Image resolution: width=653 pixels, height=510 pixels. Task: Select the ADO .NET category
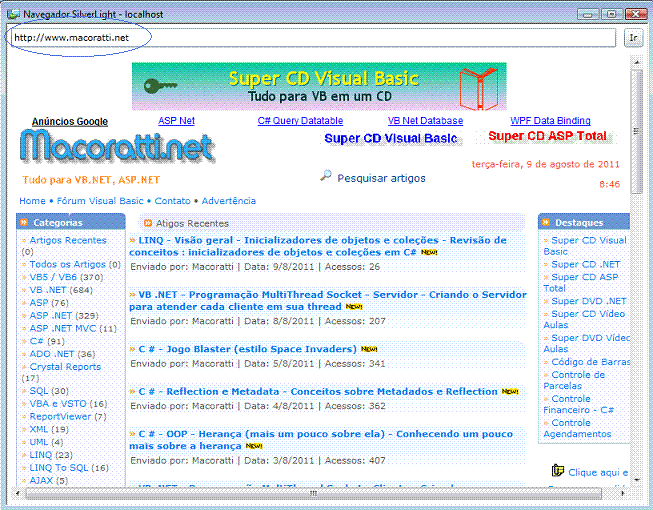tap(52, 354)
